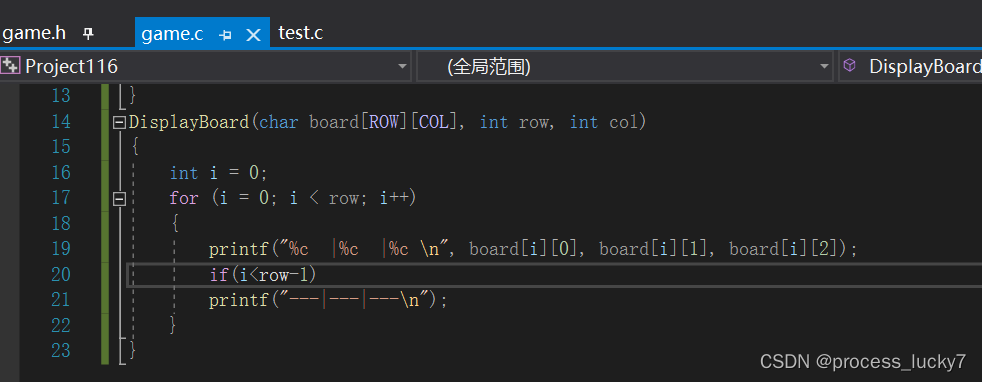Click line number 20 in gutter
The width and height of the screenshot is (982, 382).
coord(61,275)
